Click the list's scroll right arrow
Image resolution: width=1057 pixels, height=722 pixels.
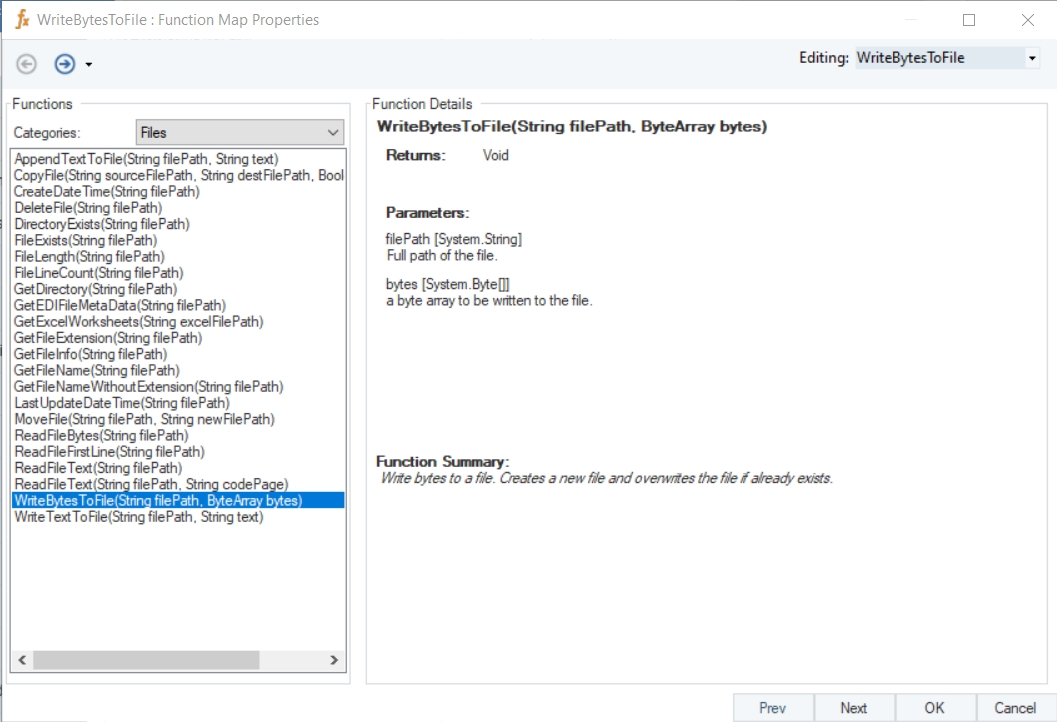tap(335, 660)
